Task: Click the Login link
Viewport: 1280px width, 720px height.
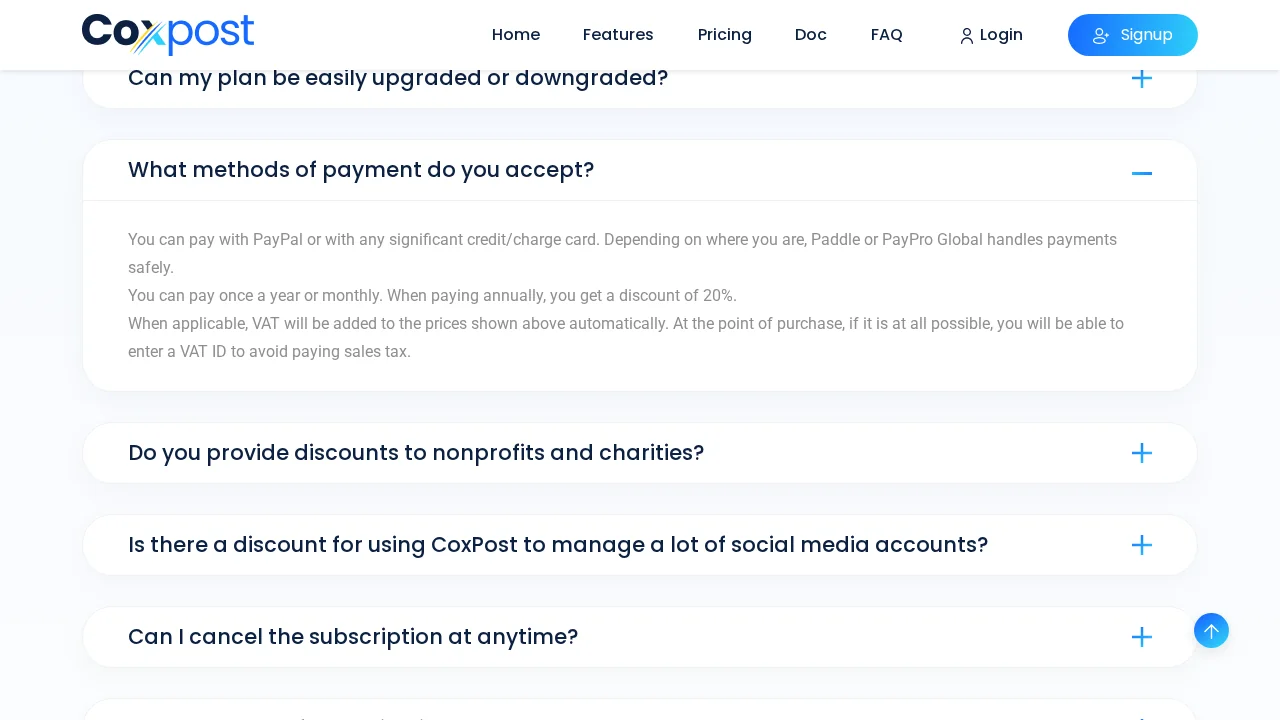Action: click(1000, 35)
